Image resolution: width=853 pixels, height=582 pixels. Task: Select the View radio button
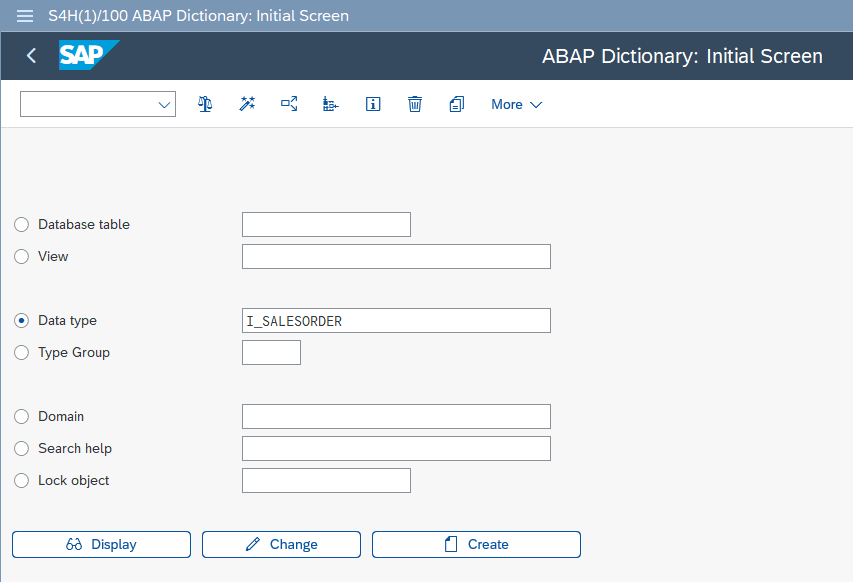point(21,257)
